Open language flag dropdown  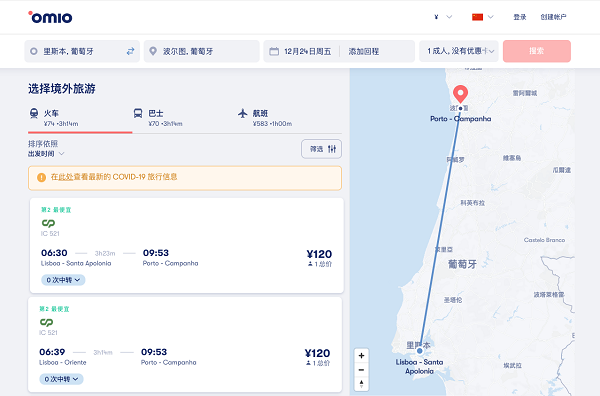coord(483,17)
